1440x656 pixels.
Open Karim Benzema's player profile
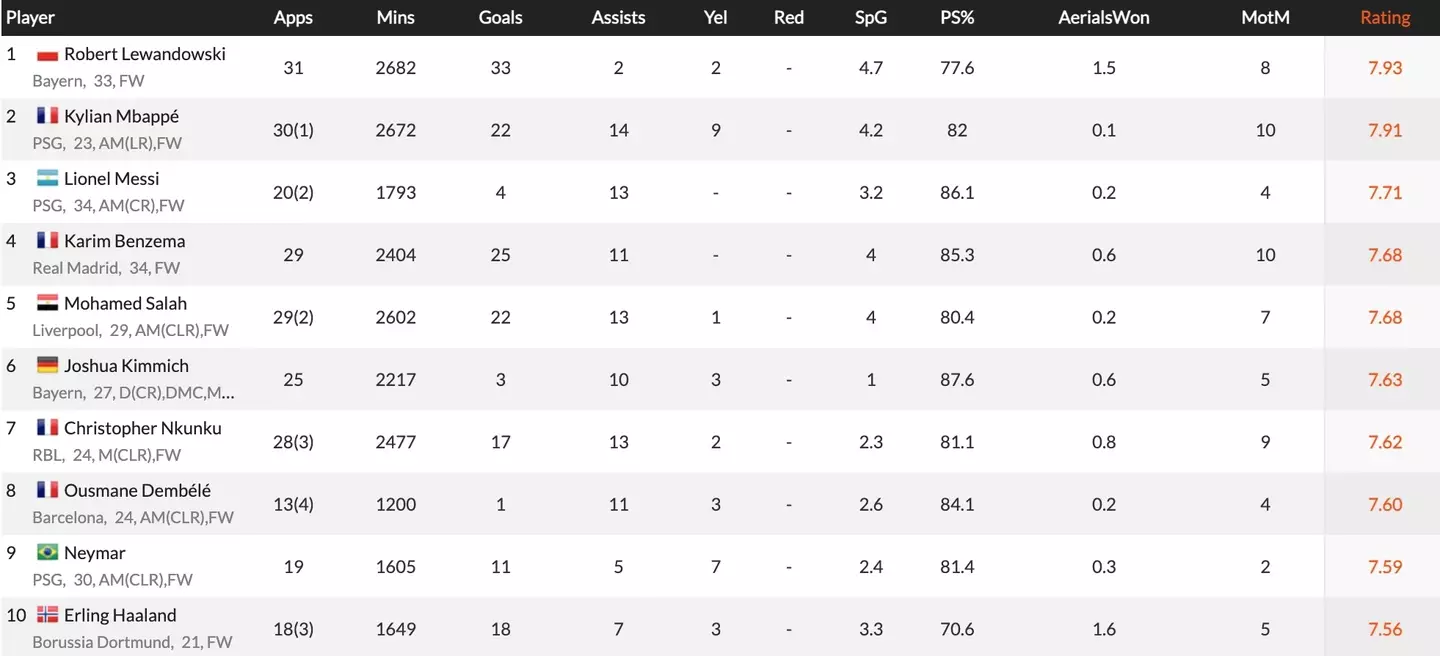[124, 241]
